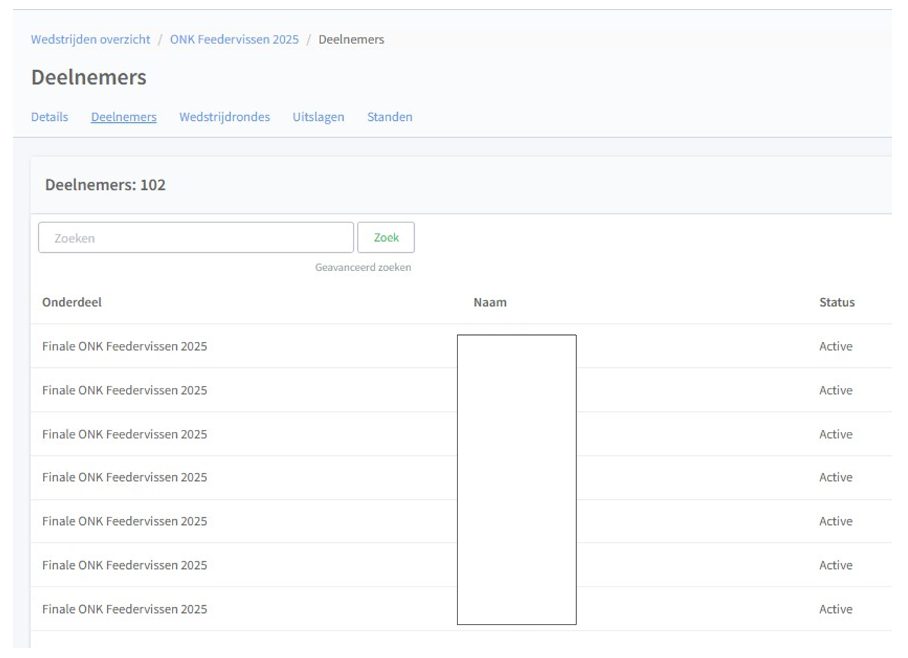Screen dimensions: 908x658
Task: Switch to the Details tab
Action: (x=49, y=117)
